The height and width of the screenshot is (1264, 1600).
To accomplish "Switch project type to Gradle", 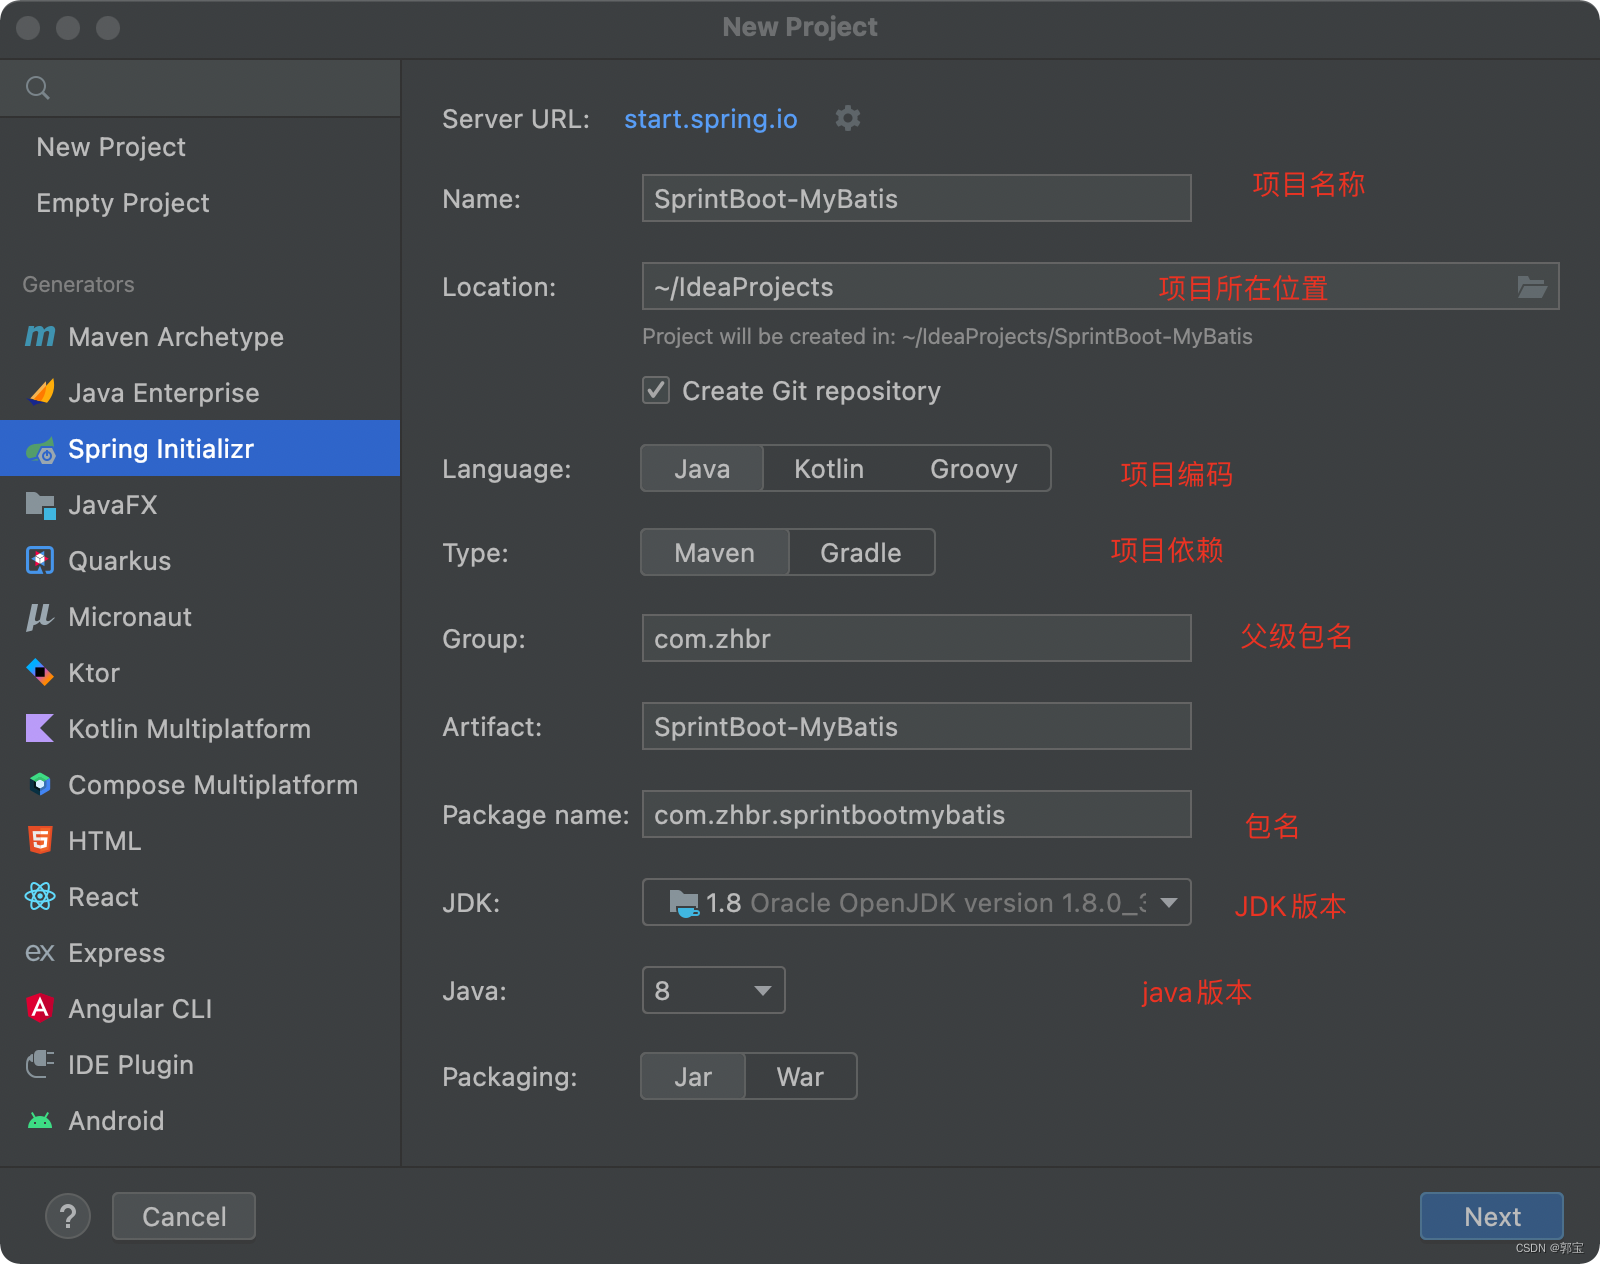I will (x=860, y=552).
